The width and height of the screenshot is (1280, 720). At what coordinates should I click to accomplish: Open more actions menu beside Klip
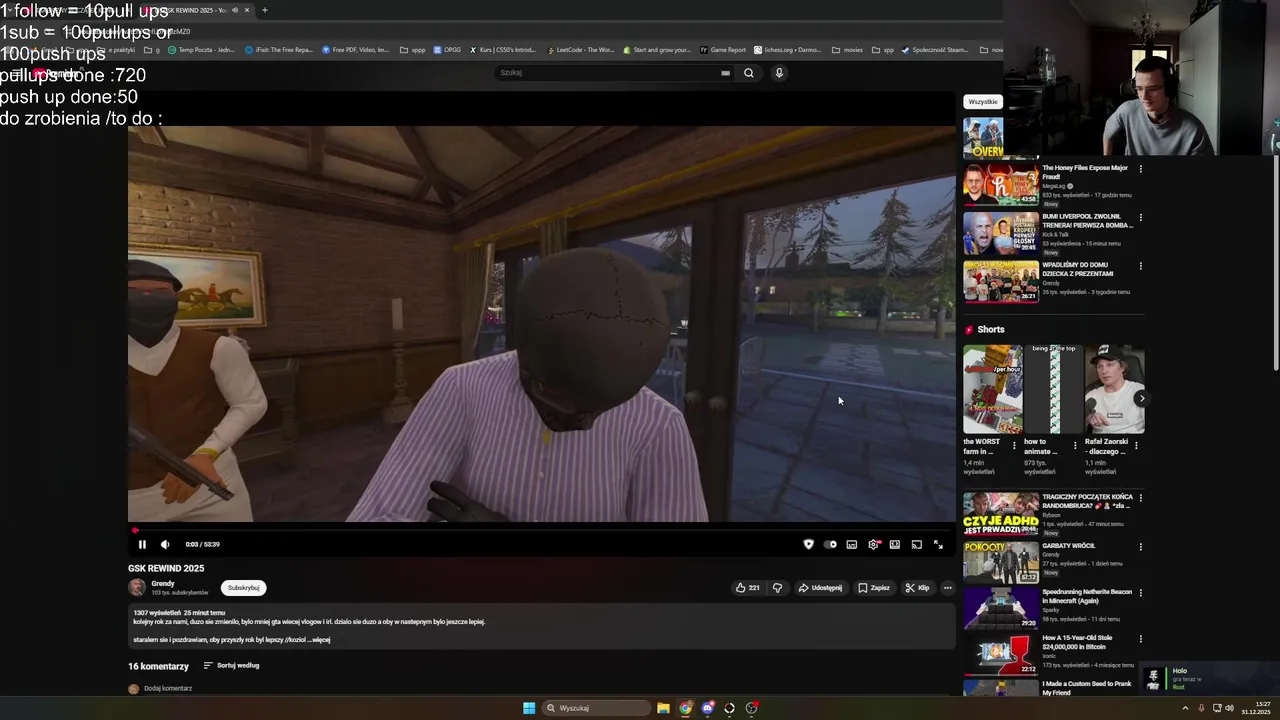[x=947, y=588]
